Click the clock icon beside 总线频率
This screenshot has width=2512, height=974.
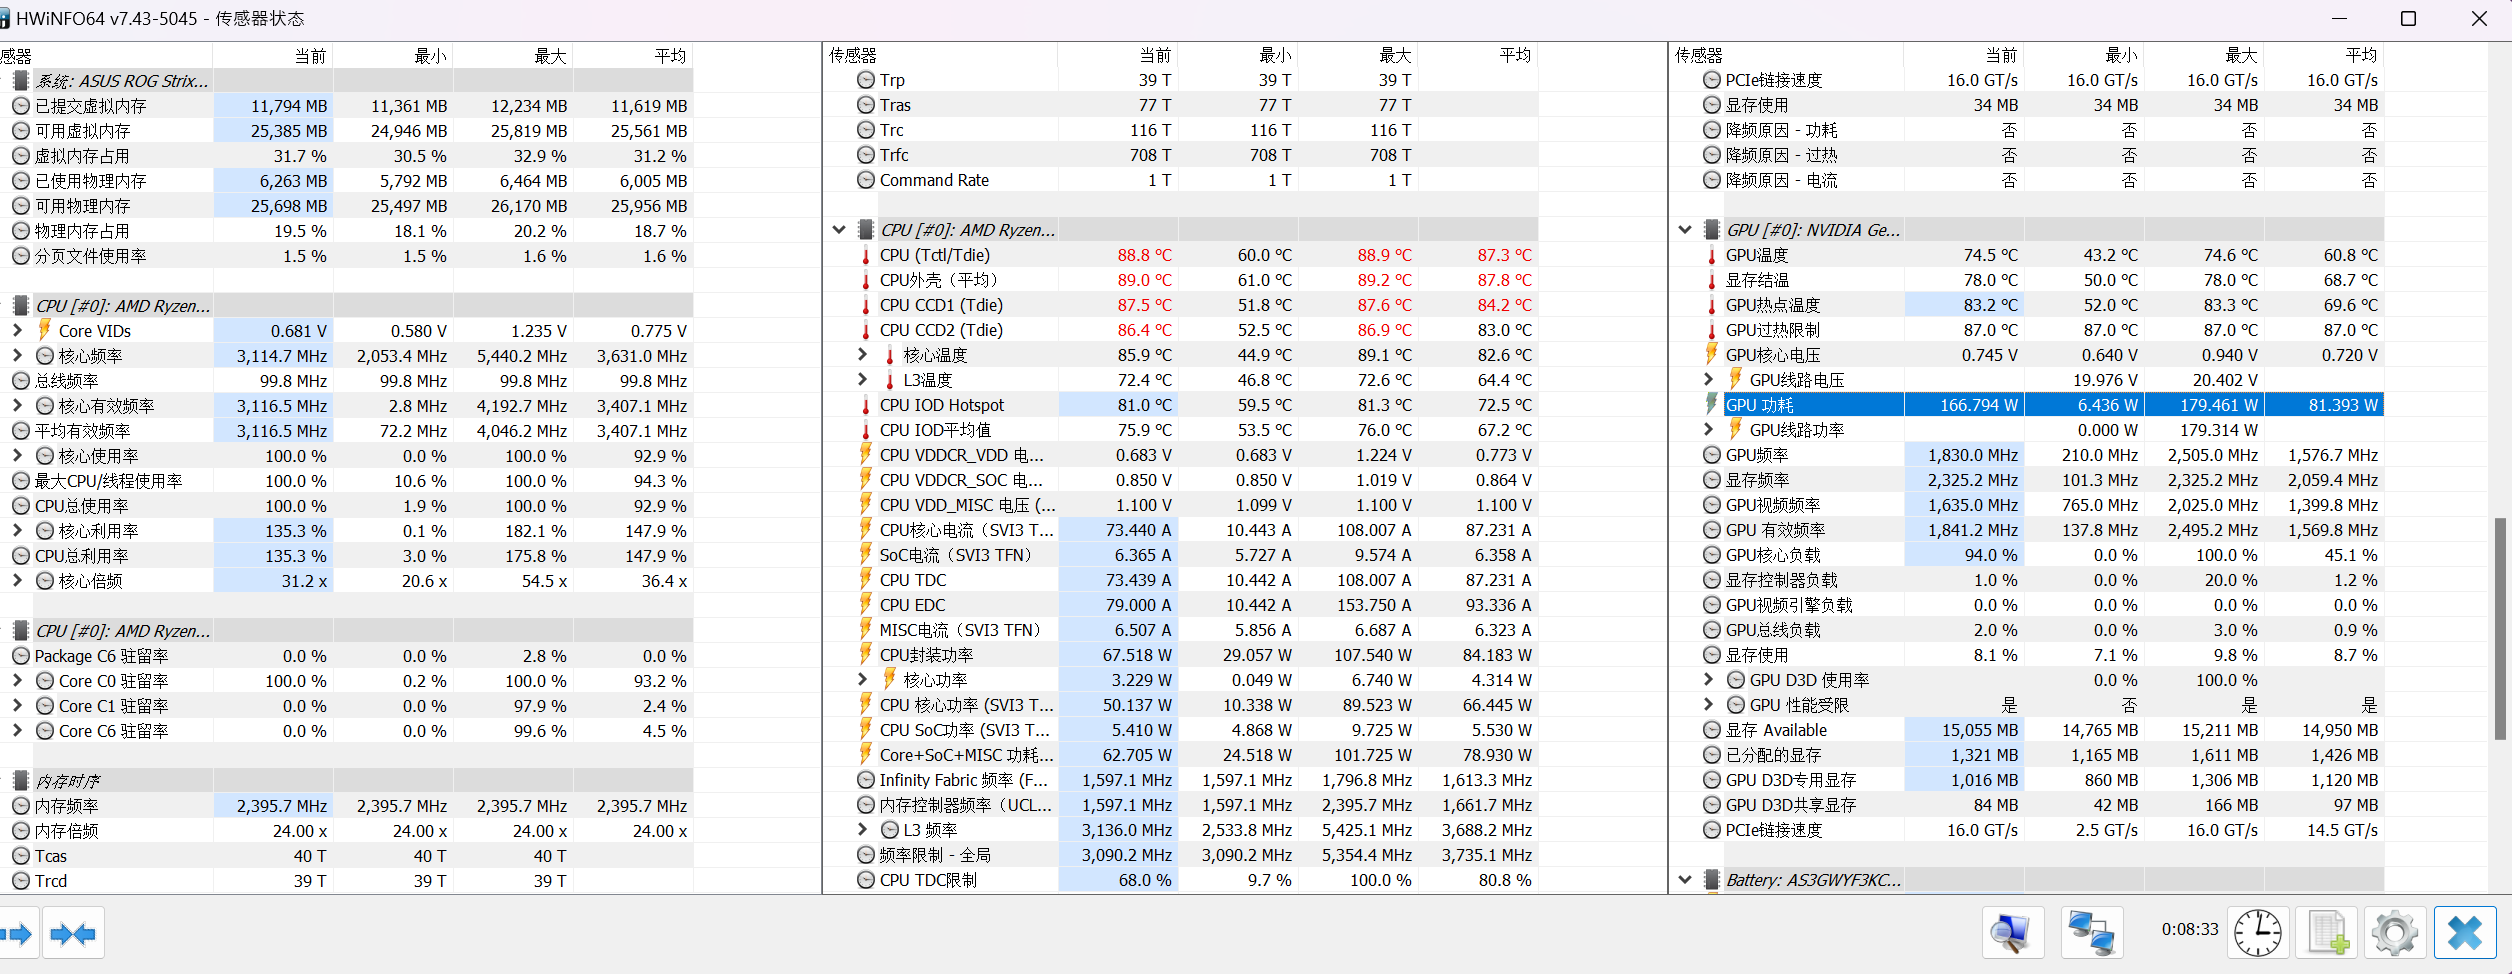tap(21, 380)
